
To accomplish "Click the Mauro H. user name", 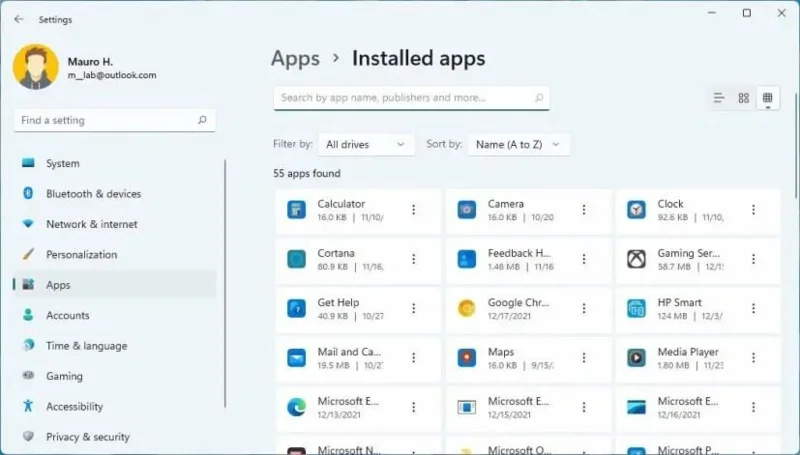I will [90, 62].
